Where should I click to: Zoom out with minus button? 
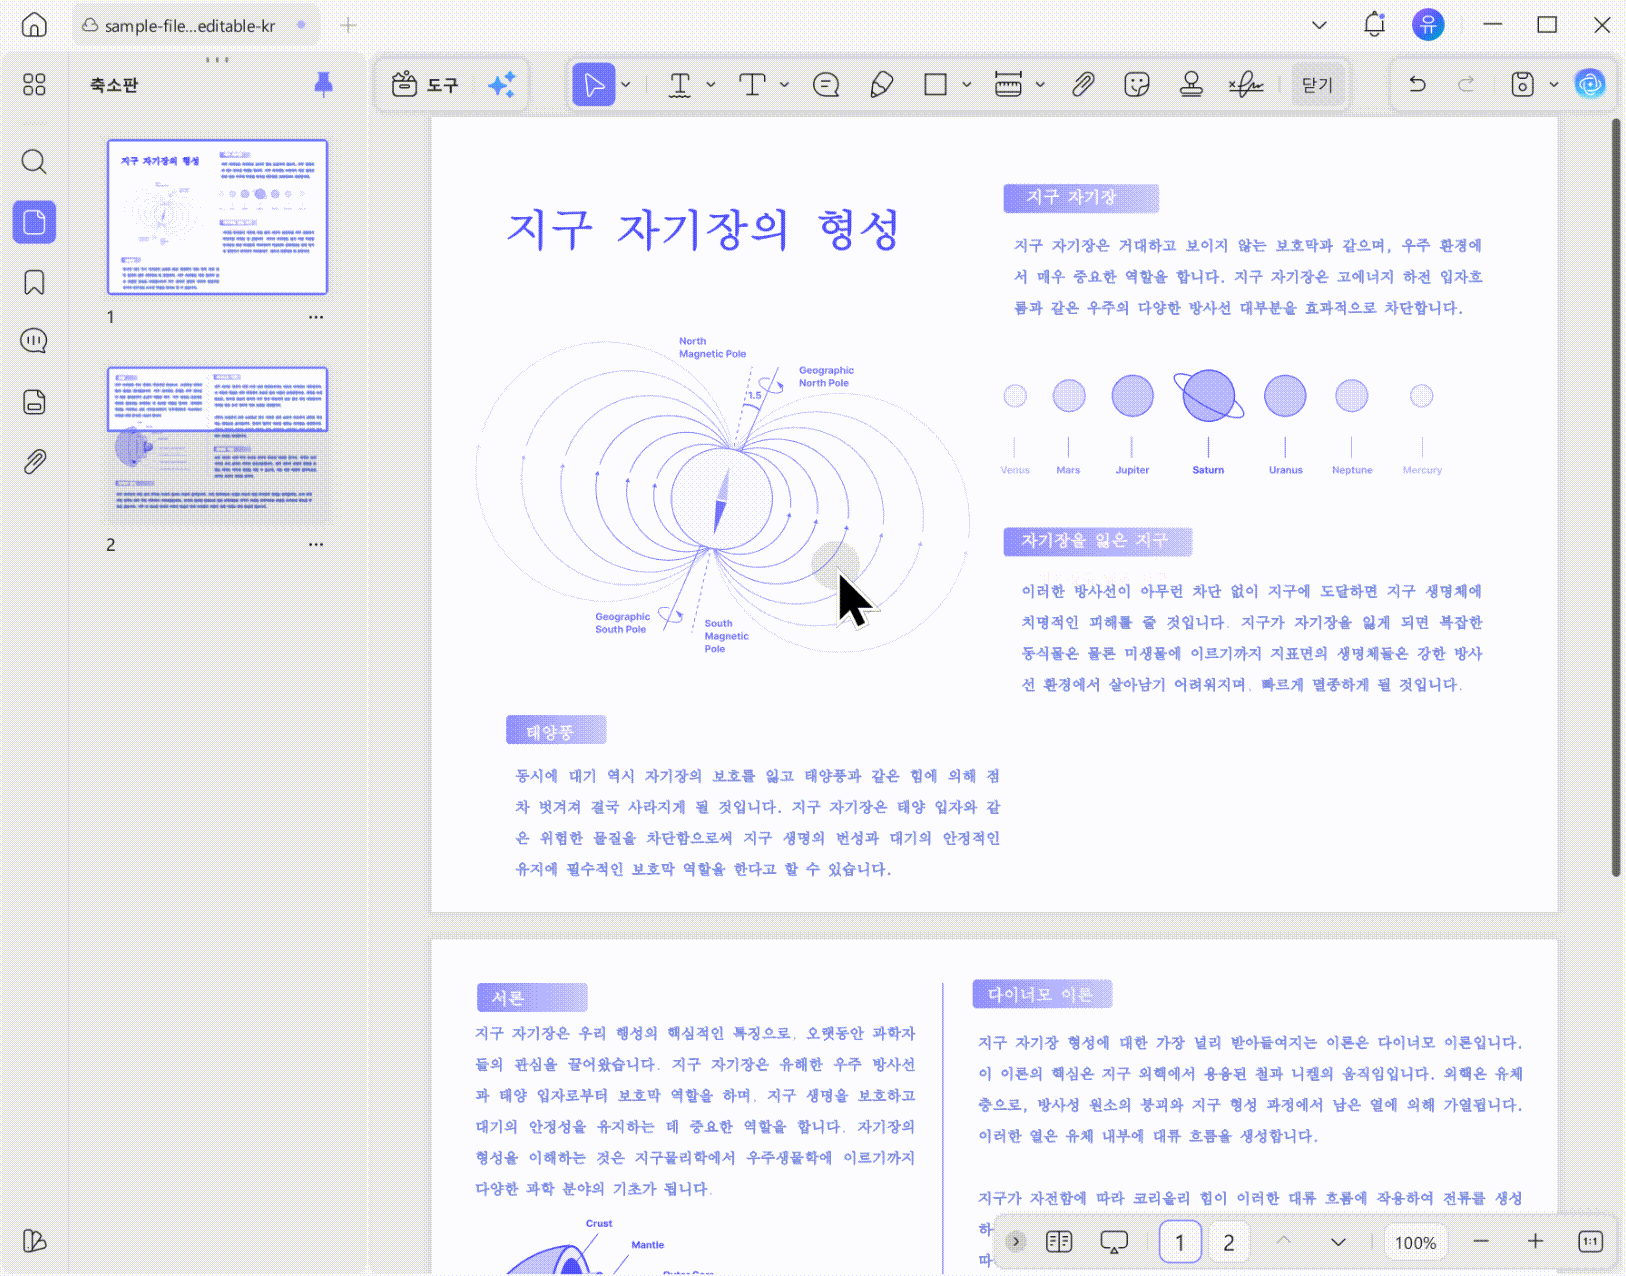click(1481, 1241)
